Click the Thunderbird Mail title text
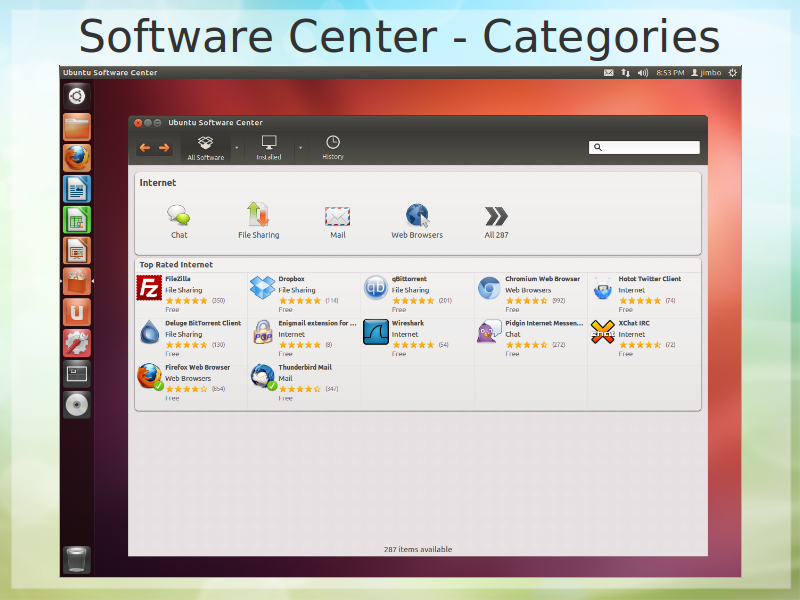800x600 pixels. [305, 367]
